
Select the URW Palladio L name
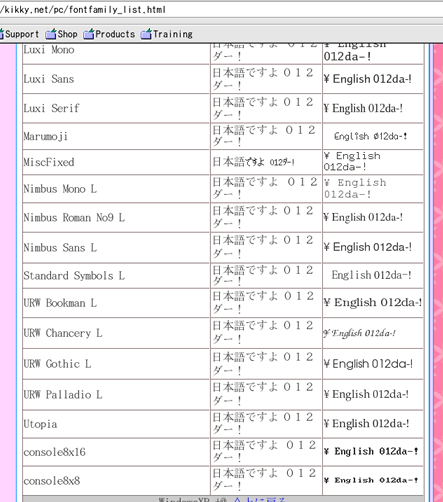pyautogui.click(x=63, y=395)
